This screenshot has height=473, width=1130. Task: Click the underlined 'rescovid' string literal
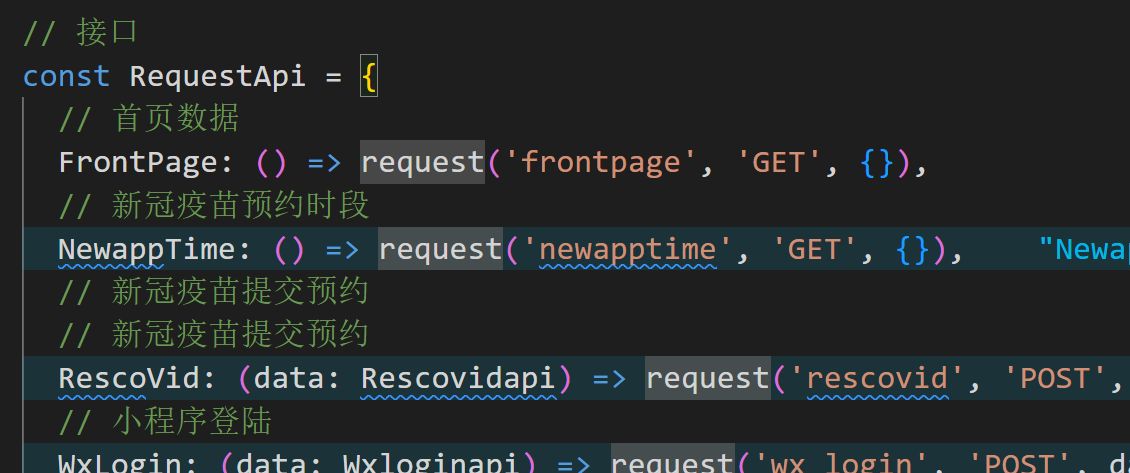click(876, 379)
